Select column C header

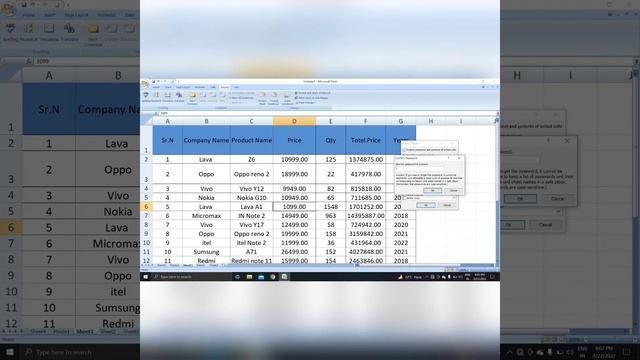point(251,121)
